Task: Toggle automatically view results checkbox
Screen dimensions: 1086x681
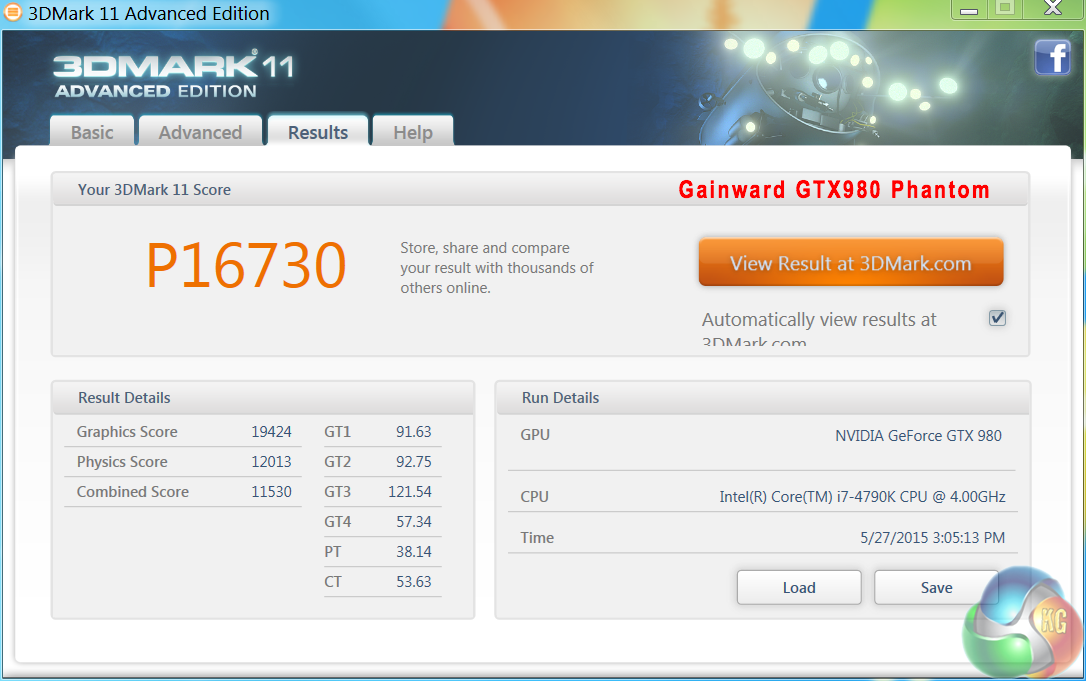Action: pyautogui.click(x=997, y=318)
